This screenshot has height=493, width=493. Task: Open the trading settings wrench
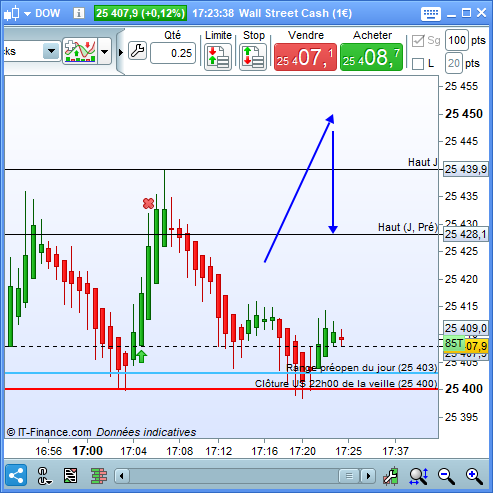pos(137,51)
